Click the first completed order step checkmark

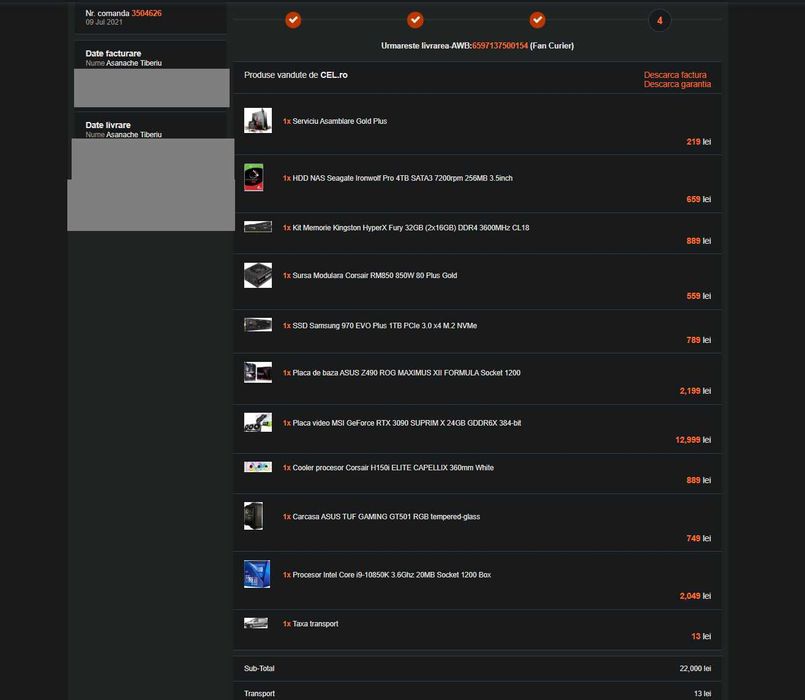click(293, 20)
